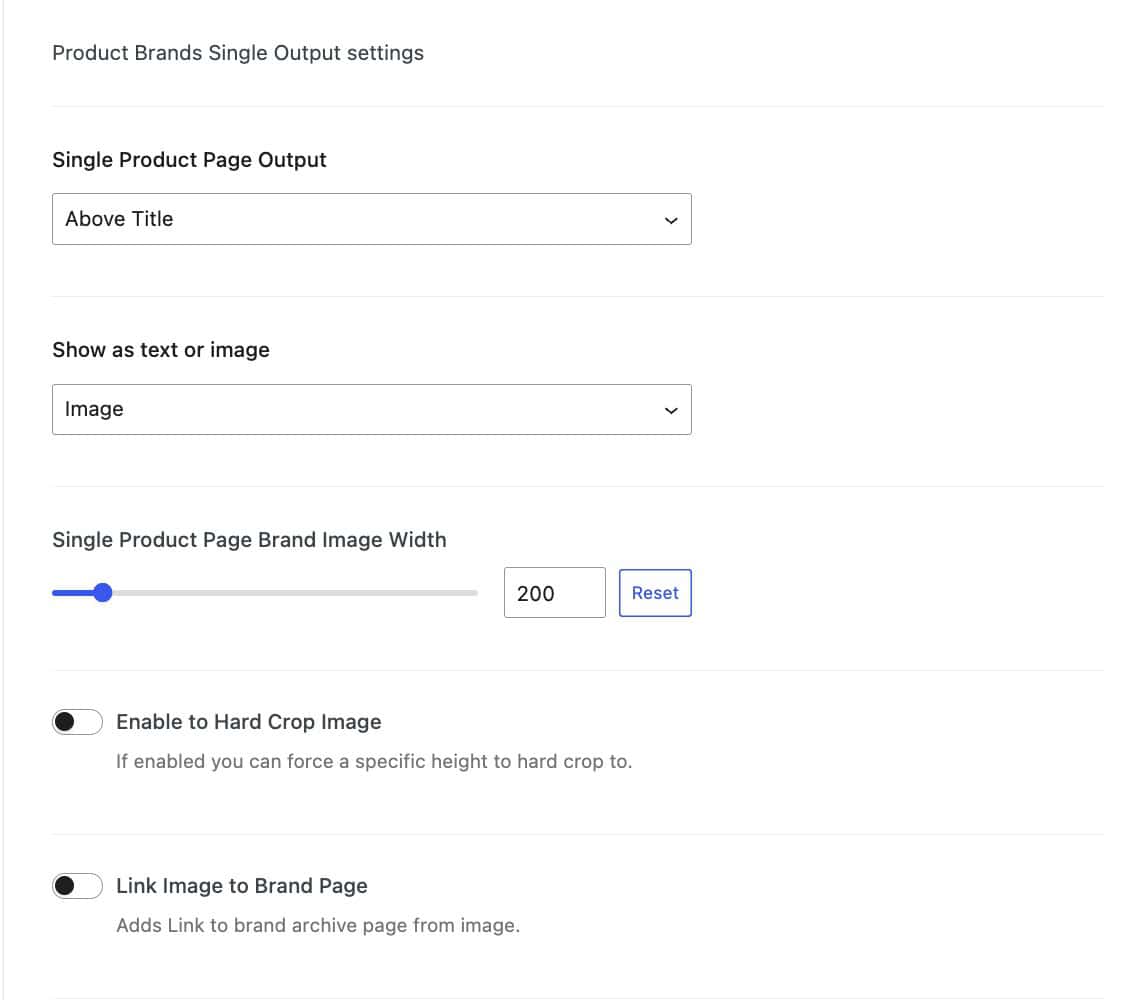This screenshot has height=1000, width=1146.
Task: Focus the brand image width number box
Action: pos(554,592)
